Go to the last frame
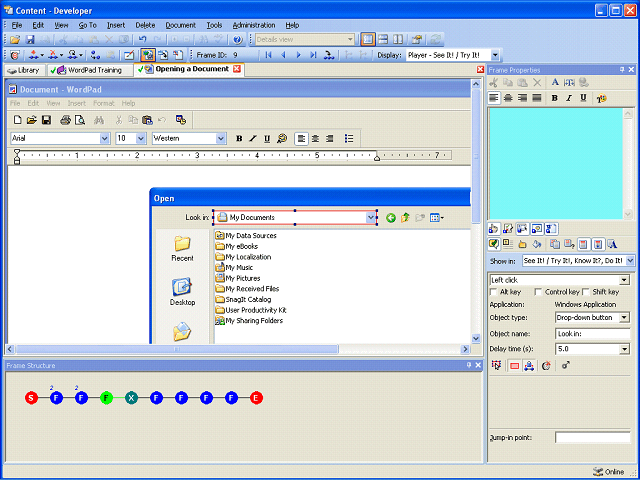 (x=313, y=55)
